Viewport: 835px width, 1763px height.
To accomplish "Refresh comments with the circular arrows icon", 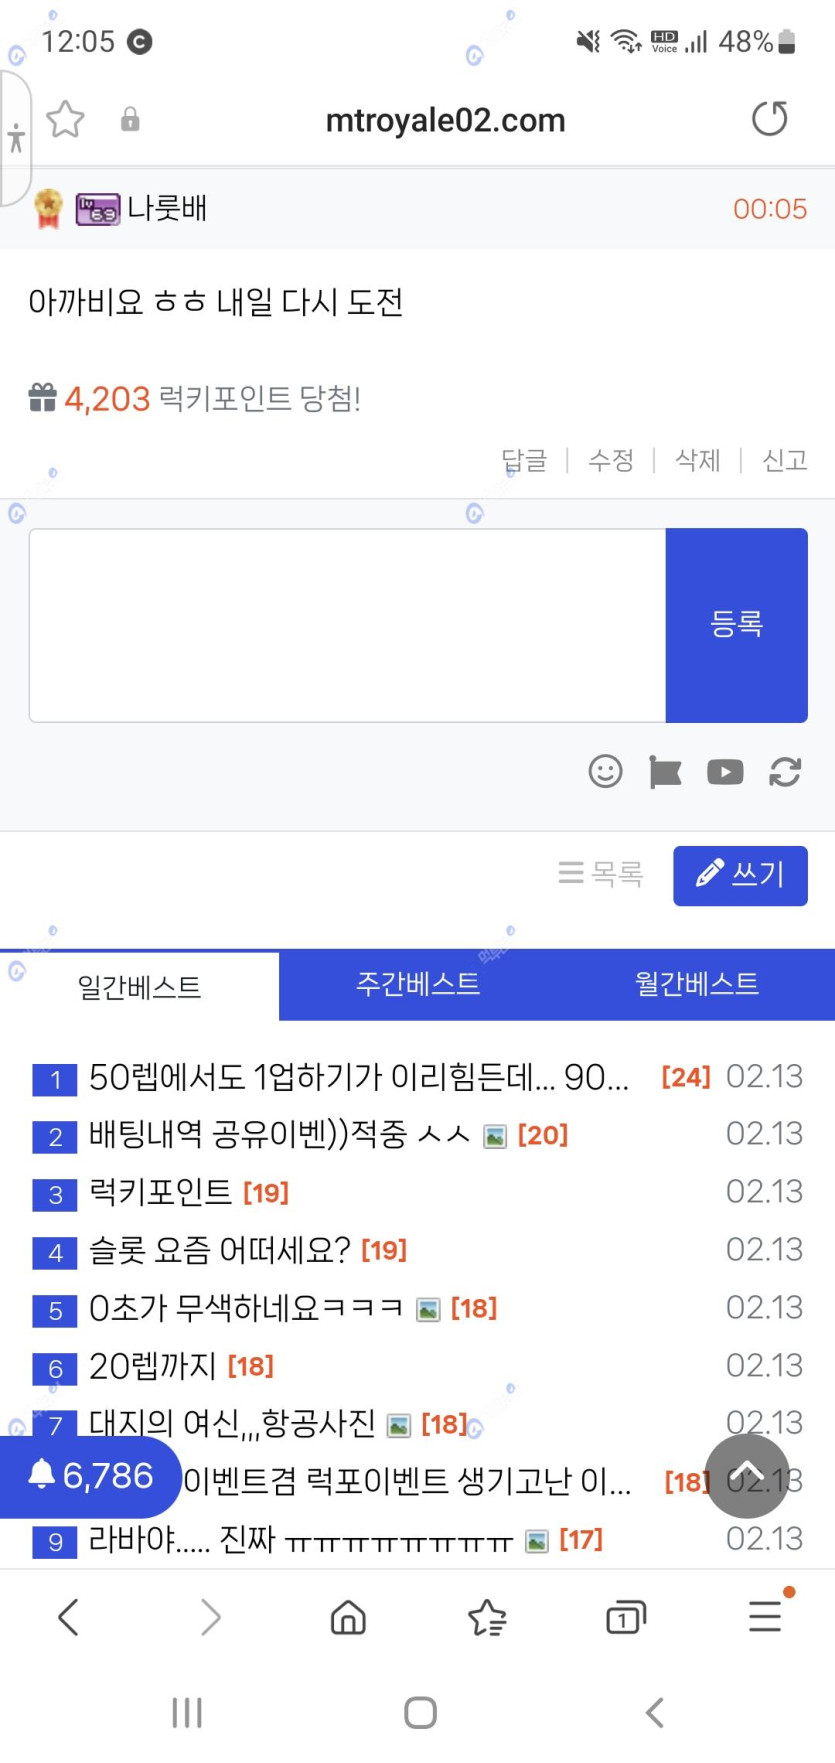I will 785,772.
